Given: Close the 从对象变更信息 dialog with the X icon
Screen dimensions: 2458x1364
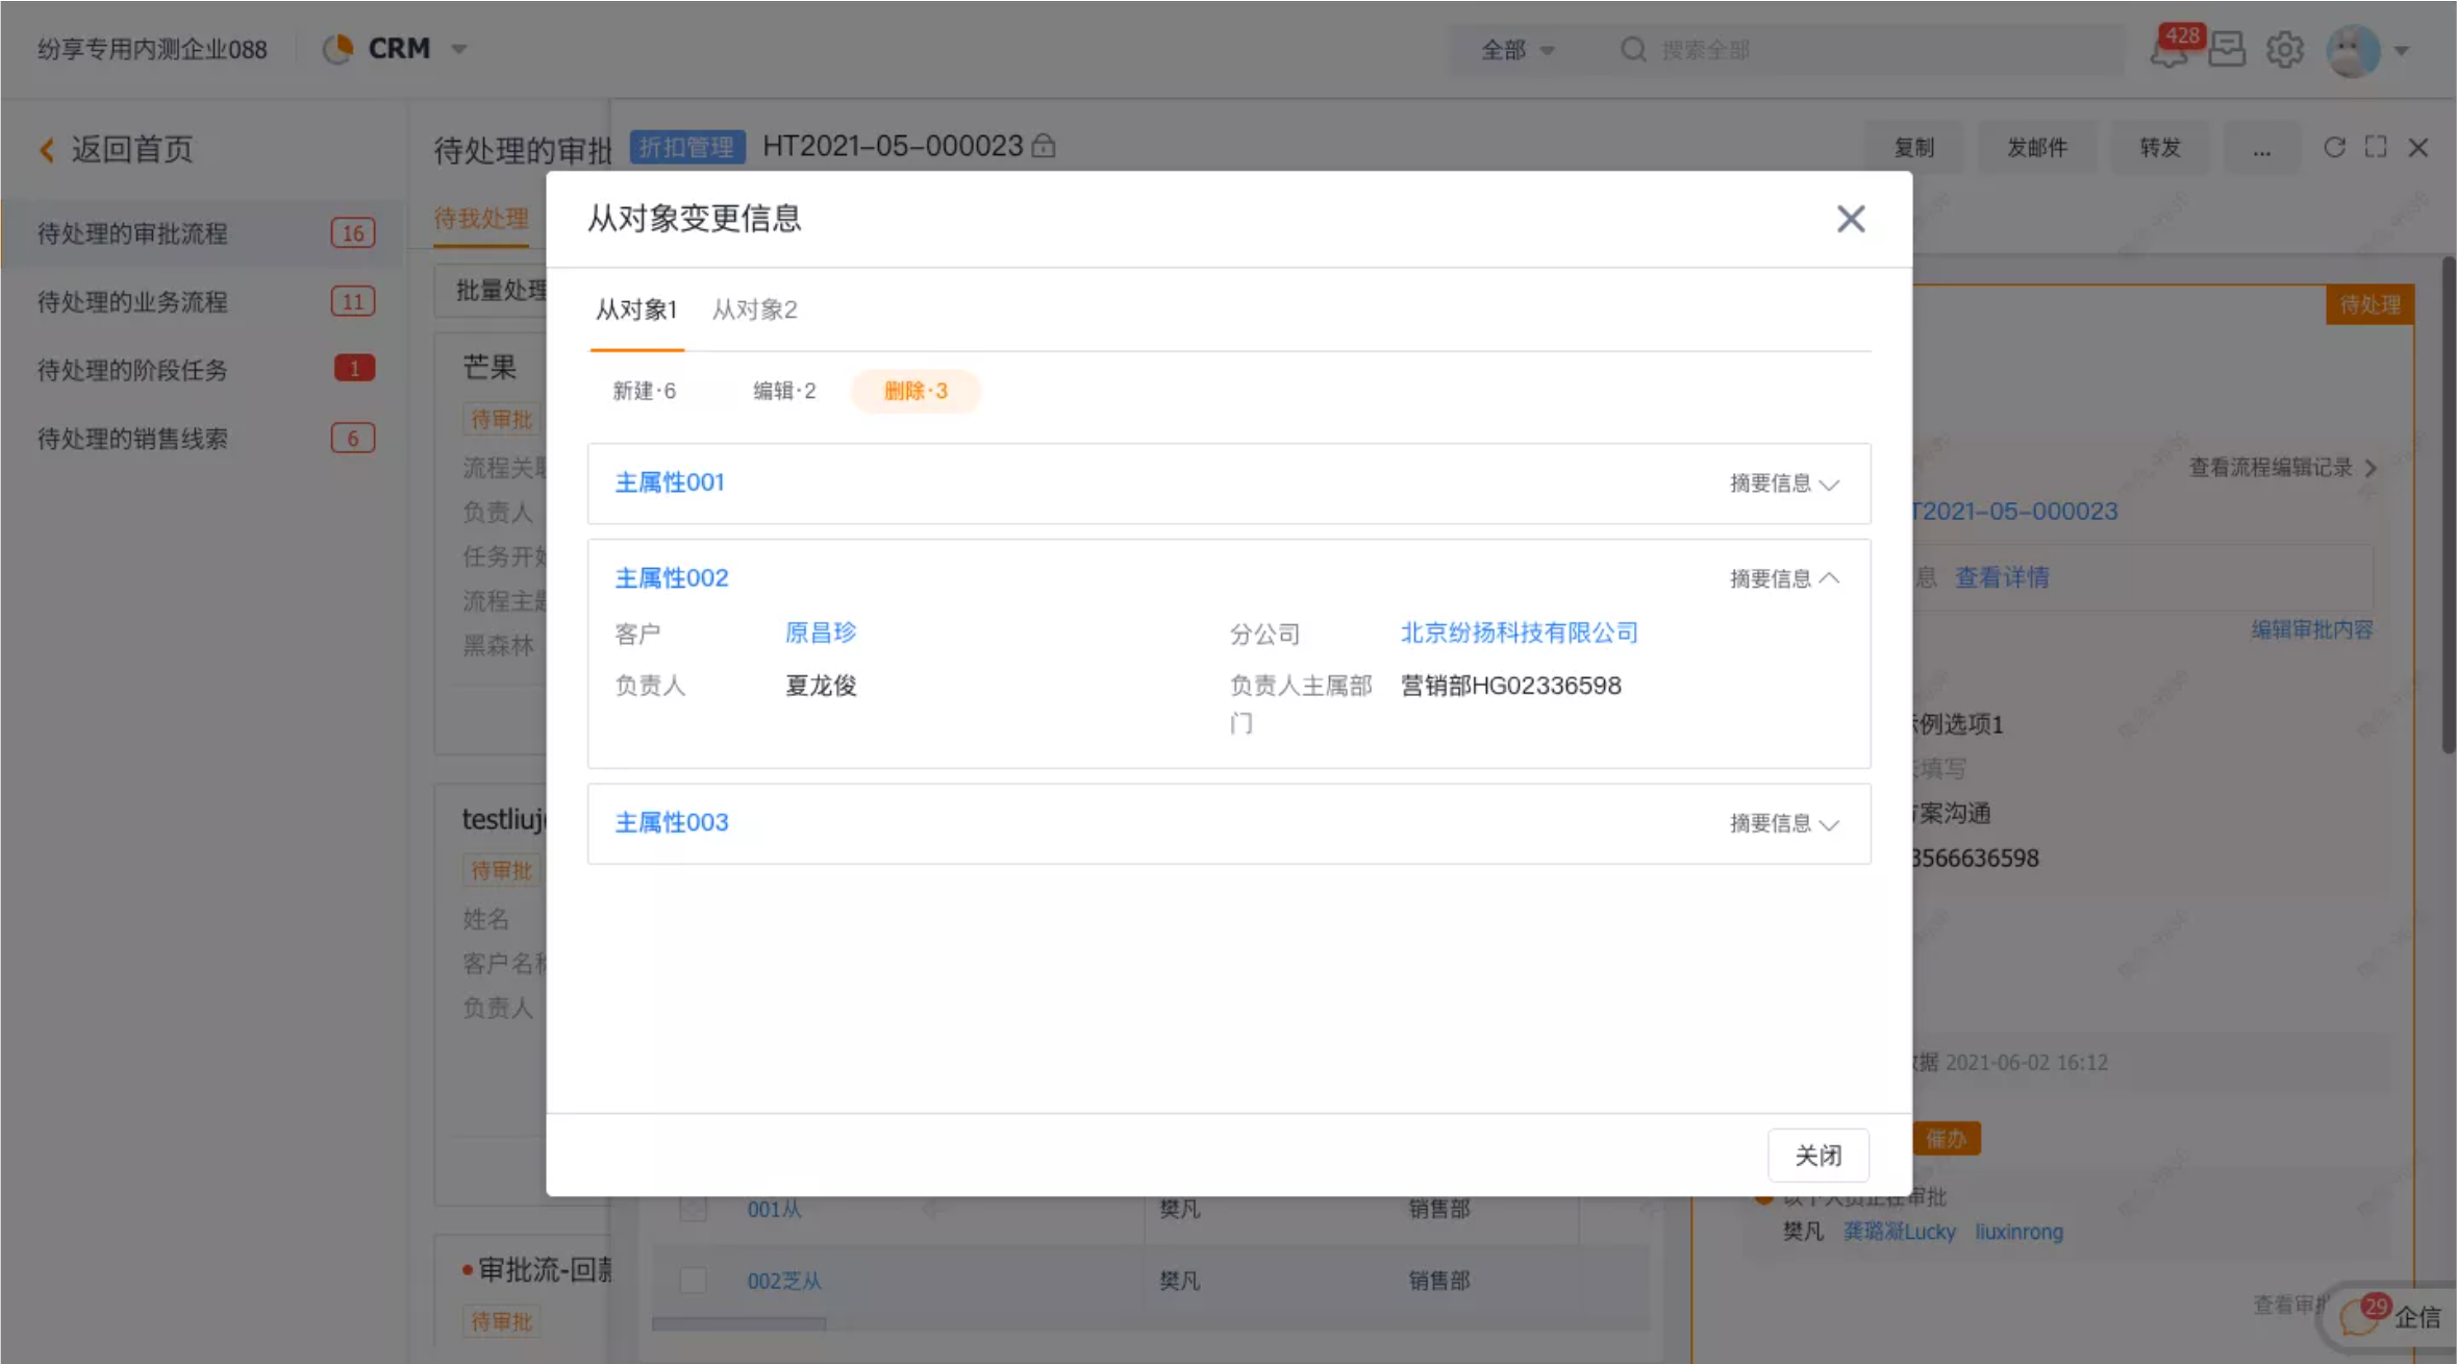Looking at the screenshot, I should pos(1850,218).
